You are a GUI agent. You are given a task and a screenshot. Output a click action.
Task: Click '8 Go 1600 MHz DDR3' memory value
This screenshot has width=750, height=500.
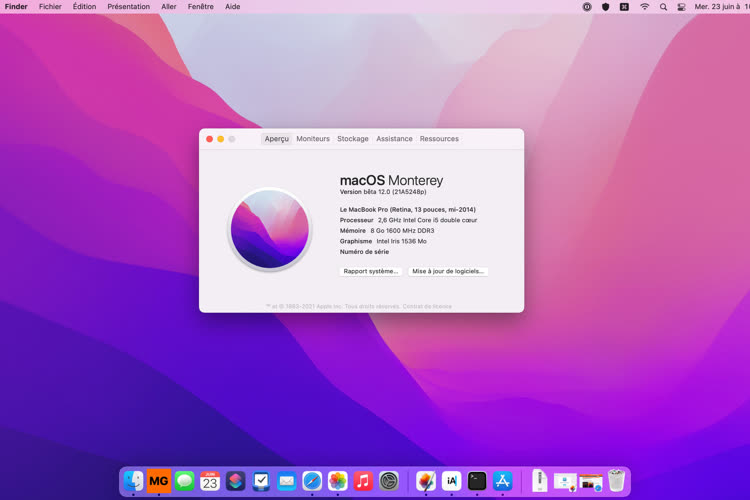(x=402, y=231)
